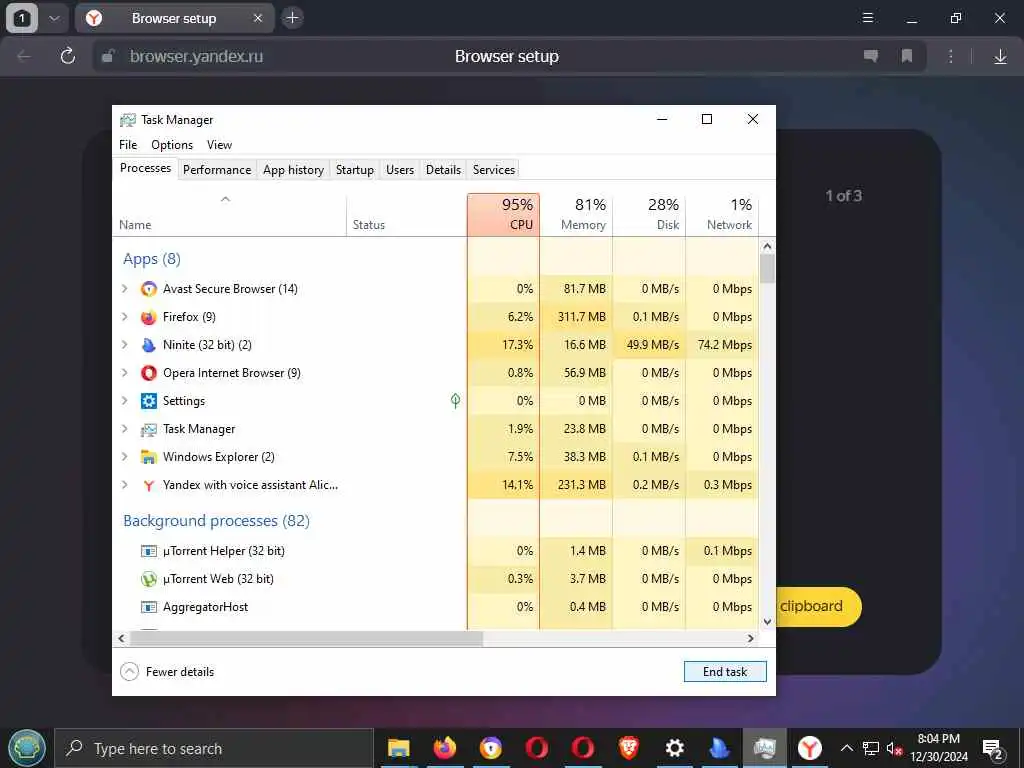1024x768 pixels.
Task: Sort processes by the Disk column
Action: 650,214
